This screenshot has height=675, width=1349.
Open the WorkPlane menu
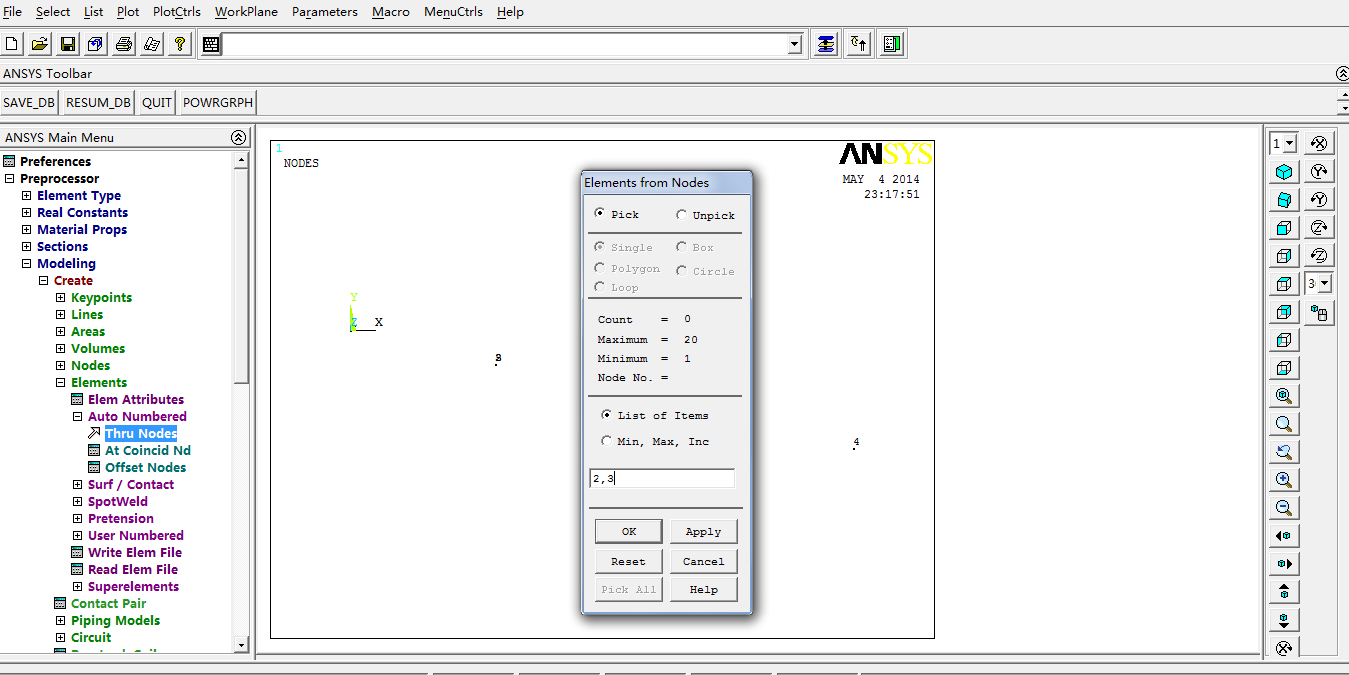pyautogui.click(x=246, y=12)
